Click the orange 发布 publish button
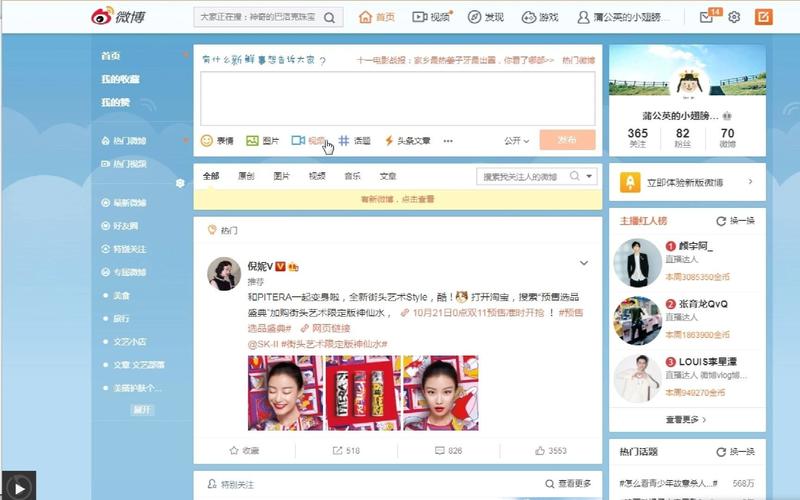This screenshot has width=800, height=500. [567, 140]
